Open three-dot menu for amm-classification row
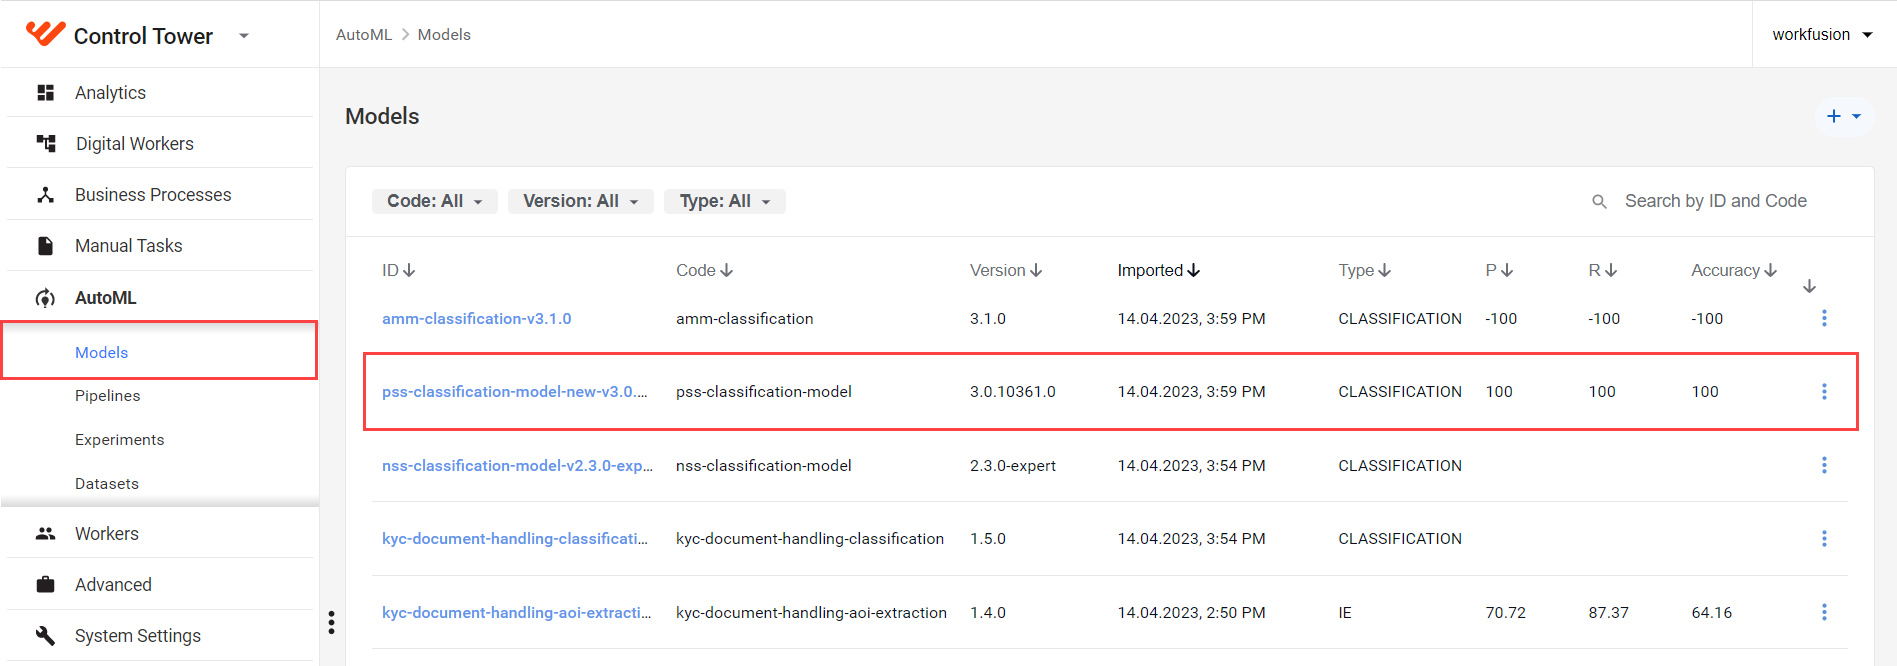The width and height of the screenshot is (1897, 666). click(x=1824, y=318)
